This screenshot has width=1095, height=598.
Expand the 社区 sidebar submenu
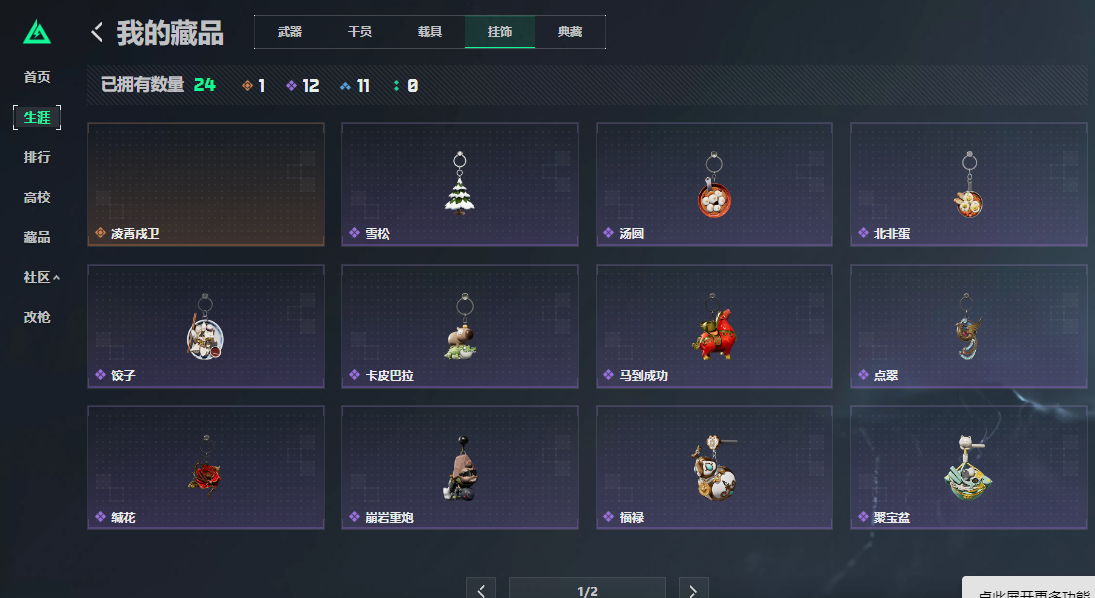tap(41, 277)
